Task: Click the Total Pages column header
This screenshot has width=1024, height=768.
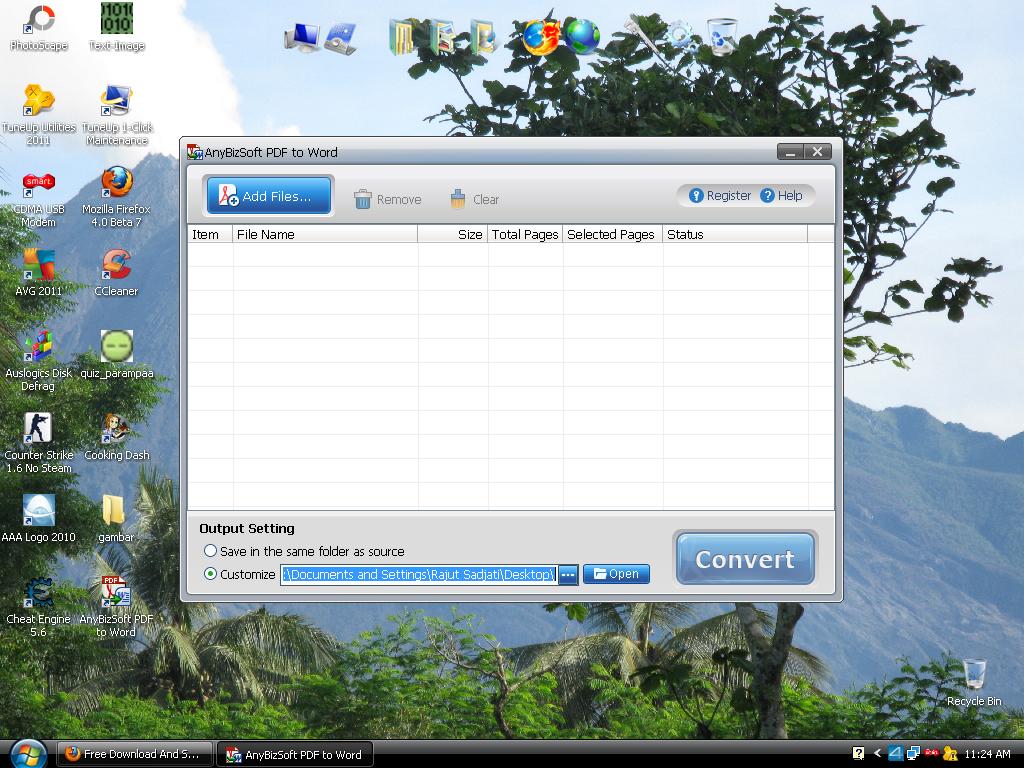Action: (x=525, y=234)
